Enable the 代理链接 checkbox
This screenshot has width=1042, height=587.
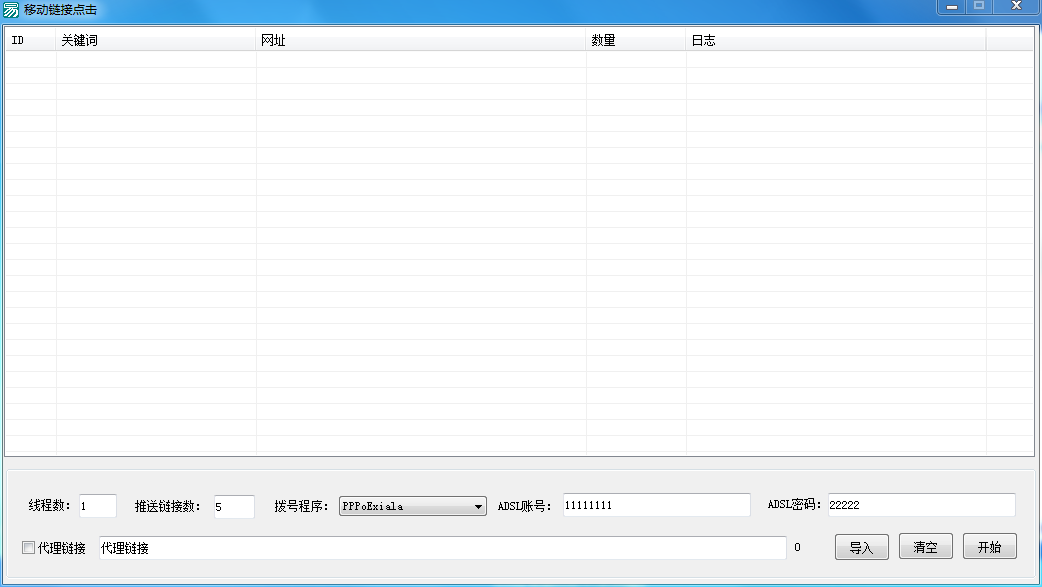tap(28, 548)
